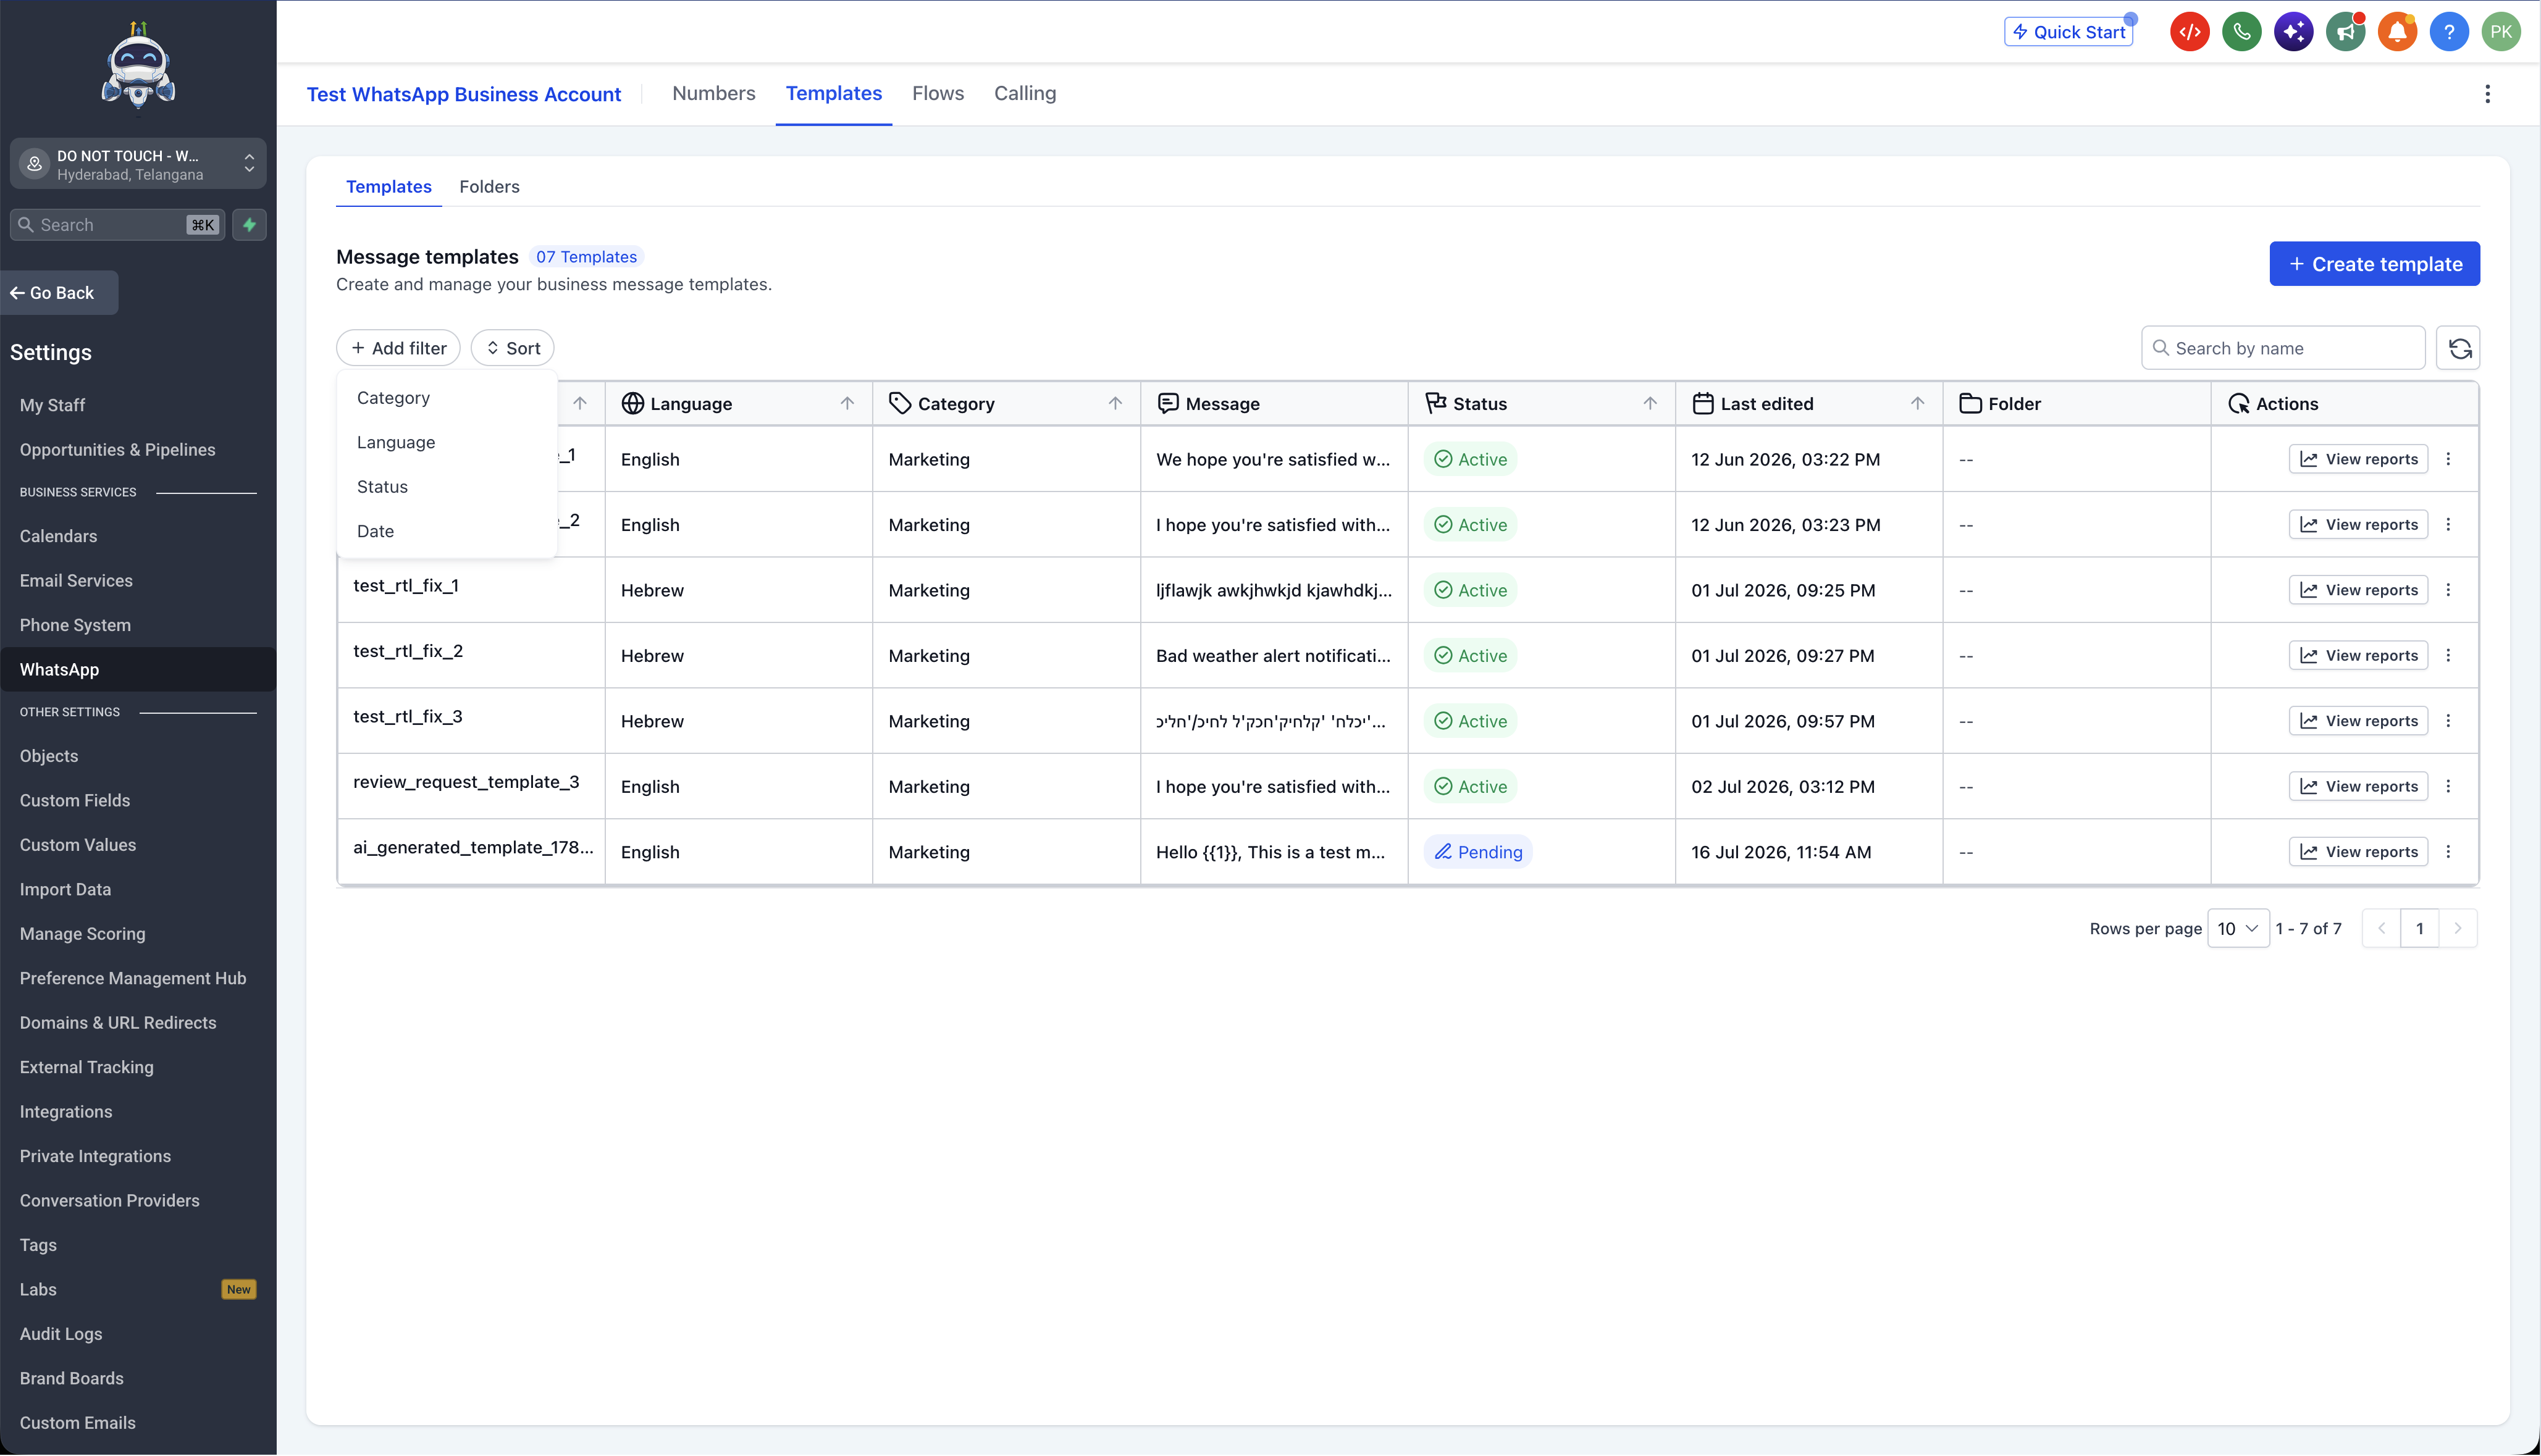Click the Search by name field
This screenshot has height=1456, width=2541.
pos(2283,348)
